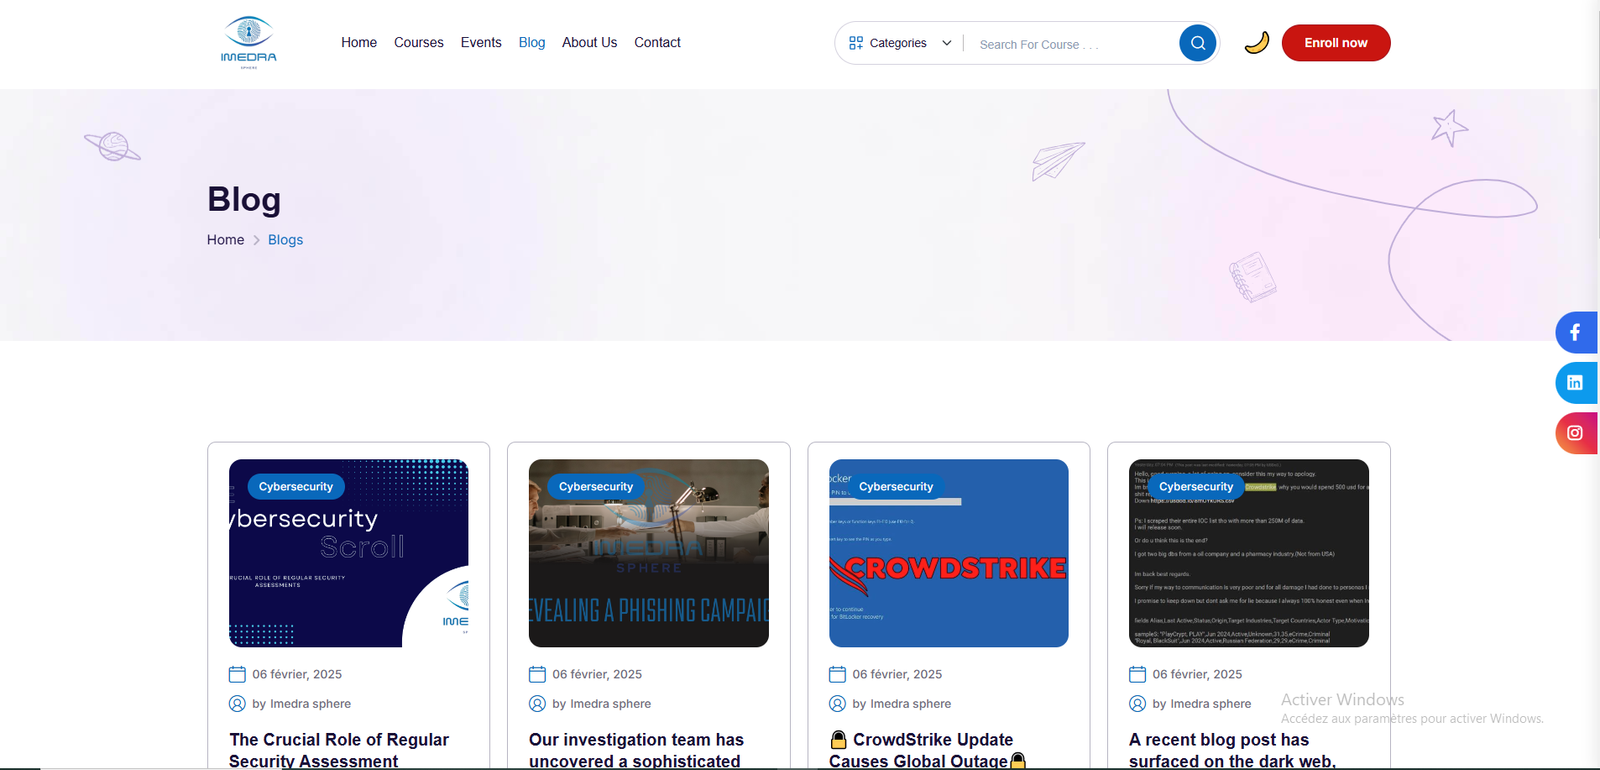Click author avatar icon on CrowdStrike card
The width and height of the screenshot is (1600, 770).
click(x=837, y=704)
